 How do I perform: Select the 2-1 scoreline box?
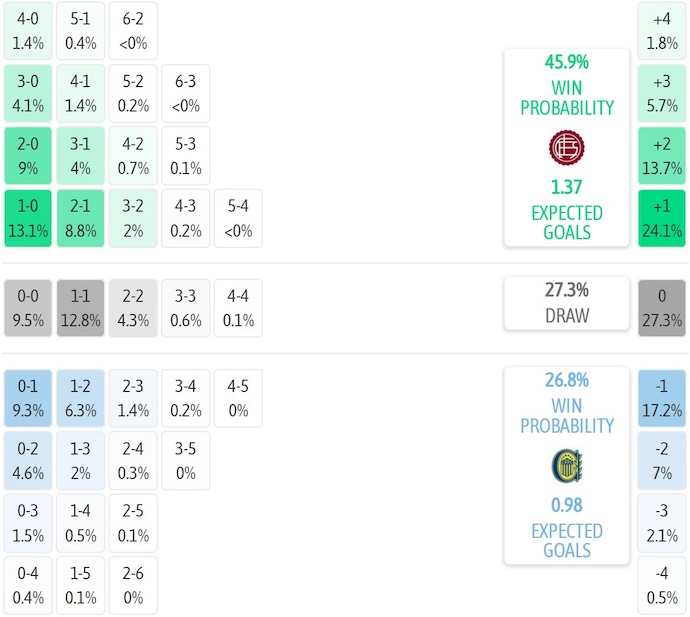pyautogui.click(x=81, y=218)
